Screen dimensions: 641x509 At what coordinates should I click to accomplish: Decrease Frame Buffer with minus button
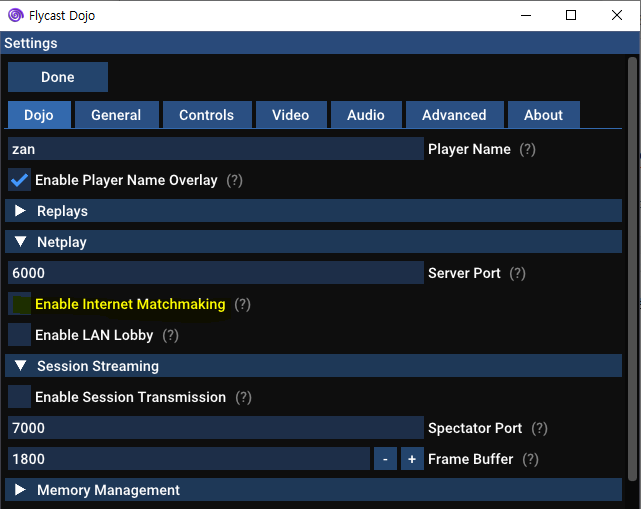385,459
